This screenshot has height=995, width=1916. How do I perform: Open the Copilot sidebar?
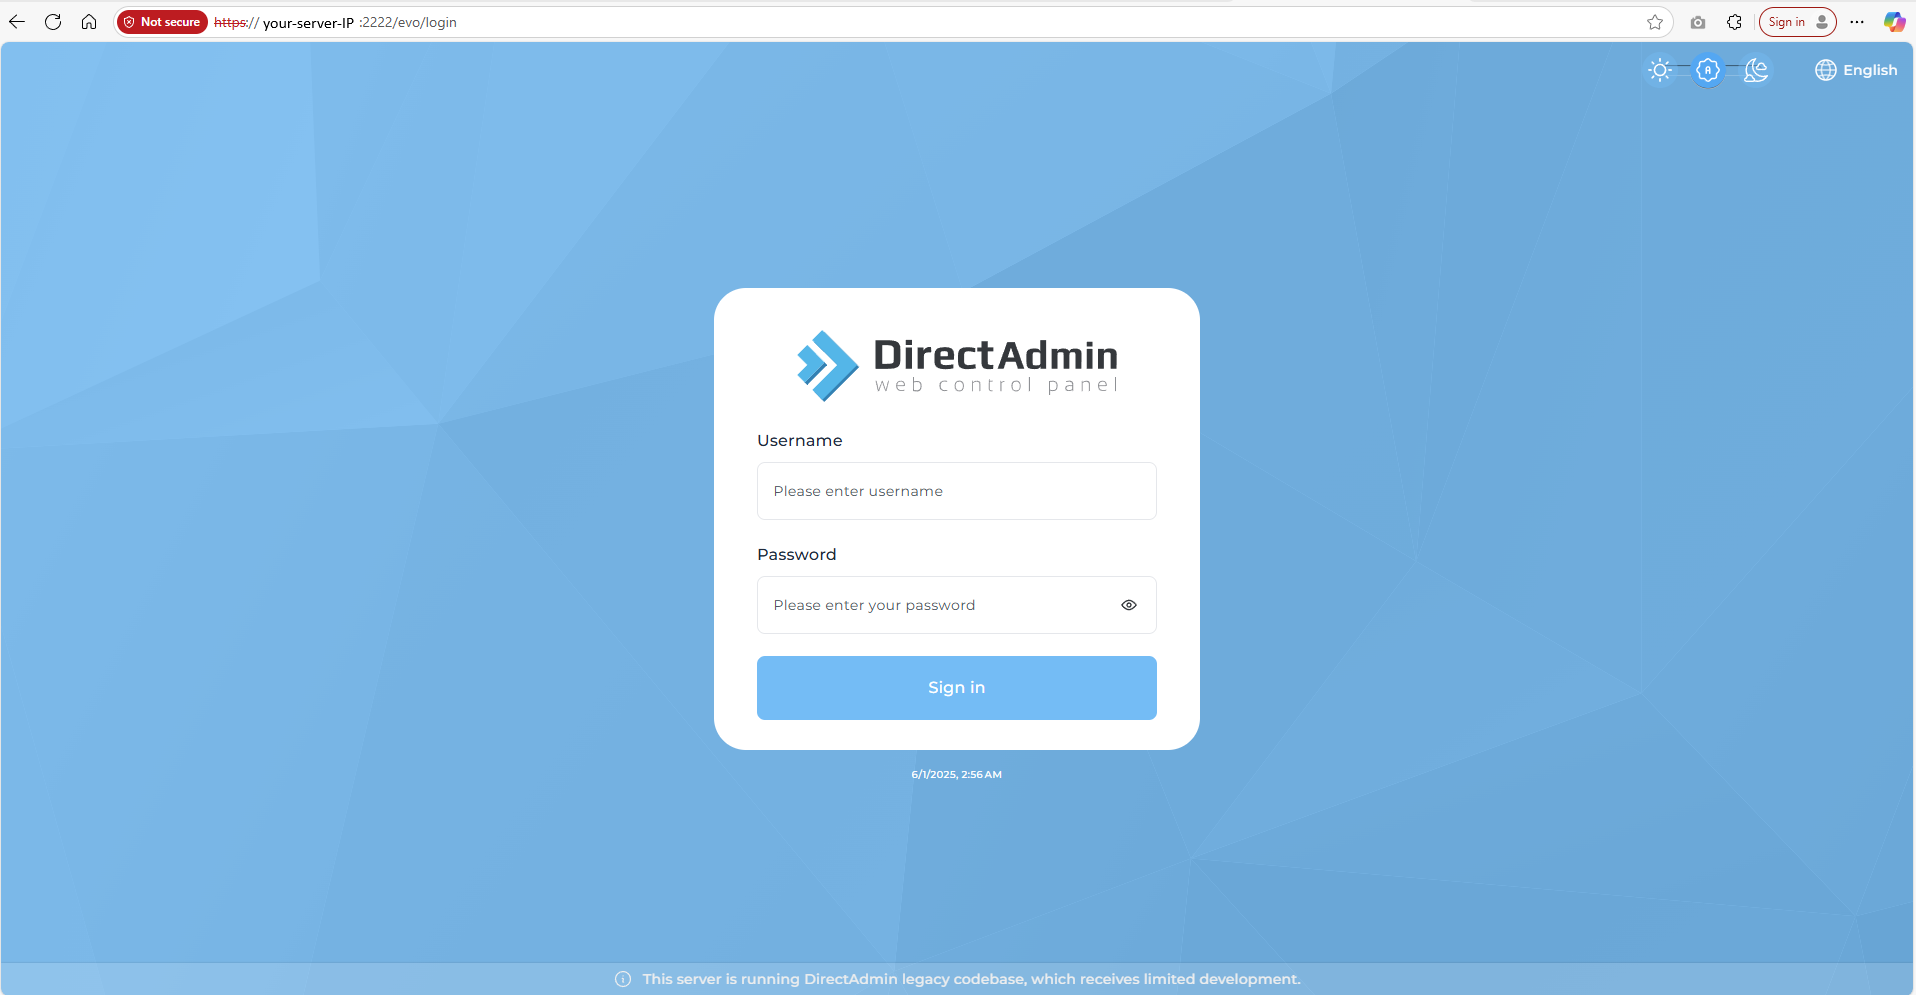click(1894, 22)
